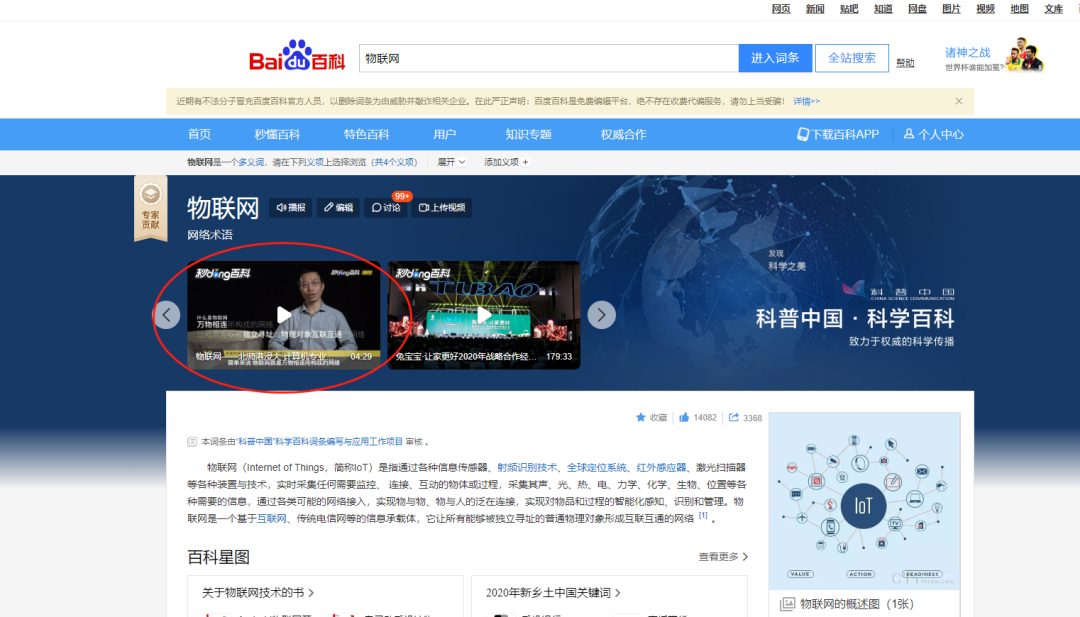Viewport: 1080px width, 617px height.
Task: Click citation reference [1]
Action: (x=703, y=515)
